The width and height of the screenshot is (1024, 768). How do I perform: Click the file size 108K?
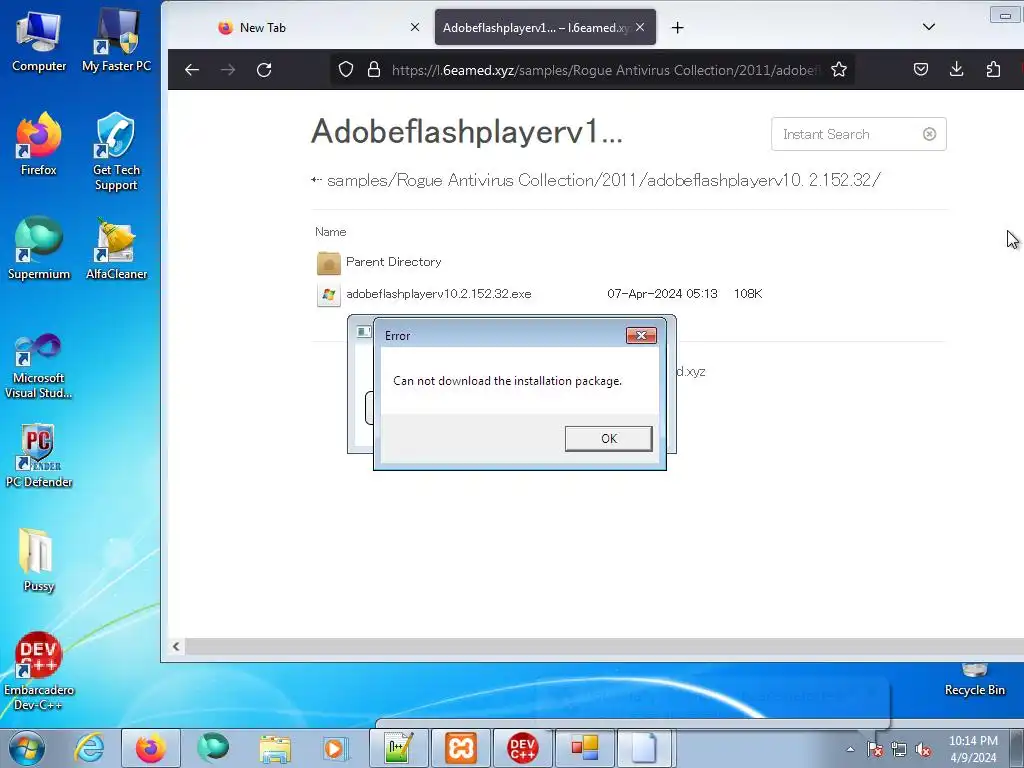click(x=748, y=294)
